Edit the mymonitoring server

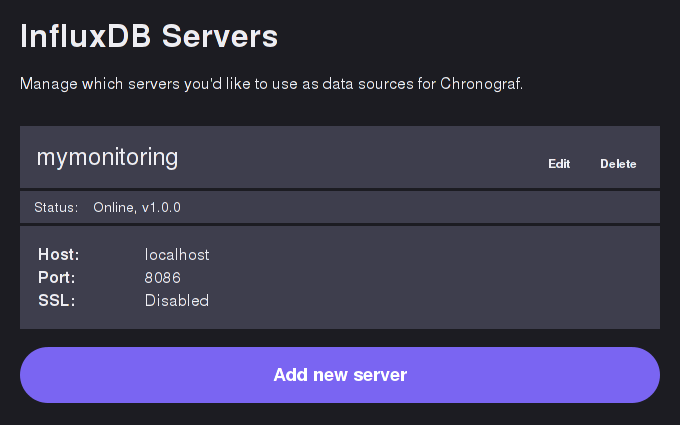tap(559, 164)
